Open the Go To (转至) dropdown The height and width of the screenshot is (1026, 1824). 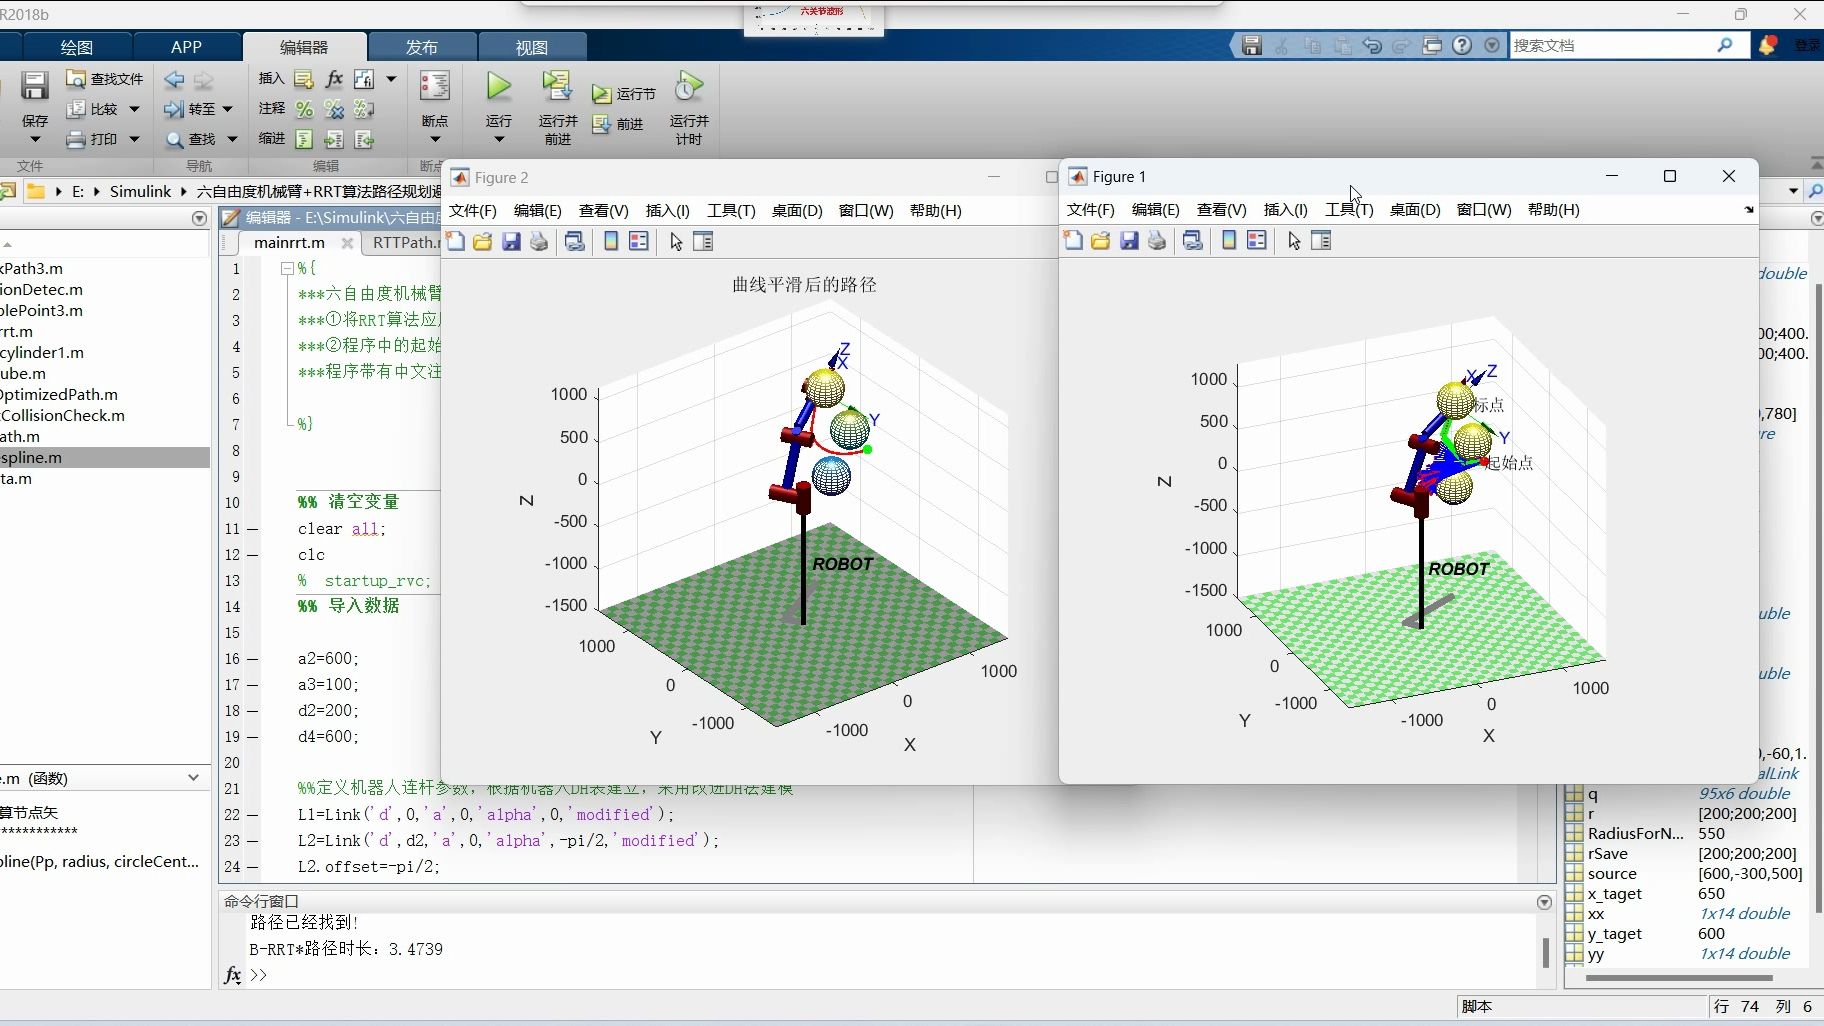coord(228,109)
